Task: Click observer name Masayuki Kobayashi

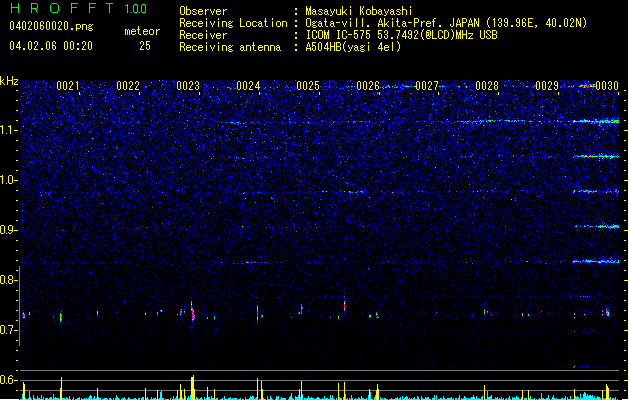Action: click(359, 11)
